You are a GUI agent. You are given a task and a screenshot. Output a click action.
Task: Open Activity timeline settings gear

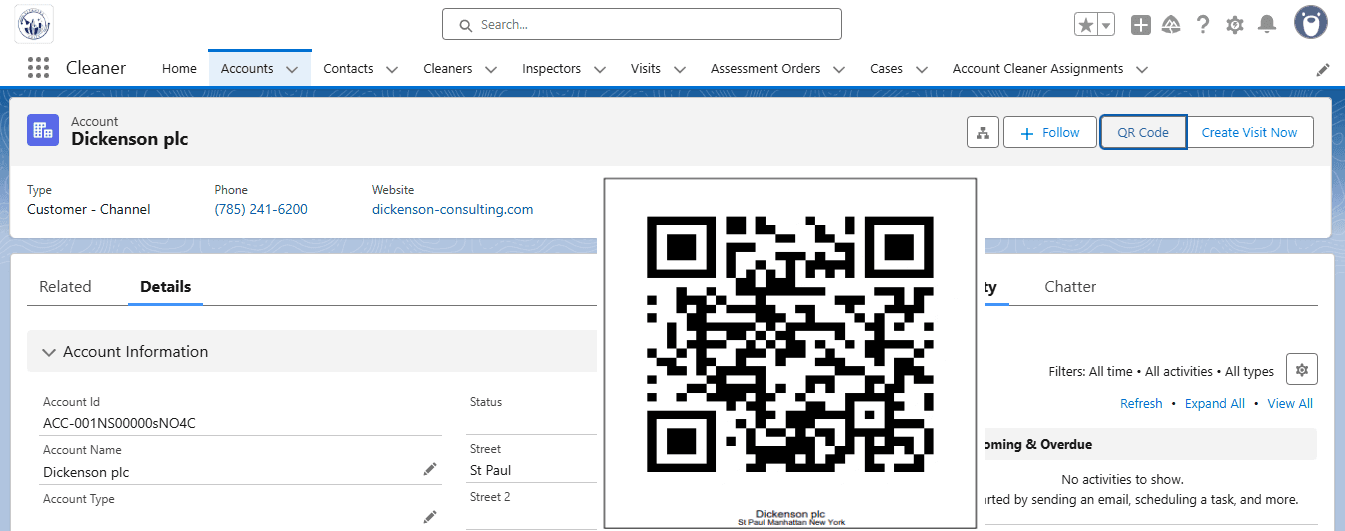coord(1302,369)
